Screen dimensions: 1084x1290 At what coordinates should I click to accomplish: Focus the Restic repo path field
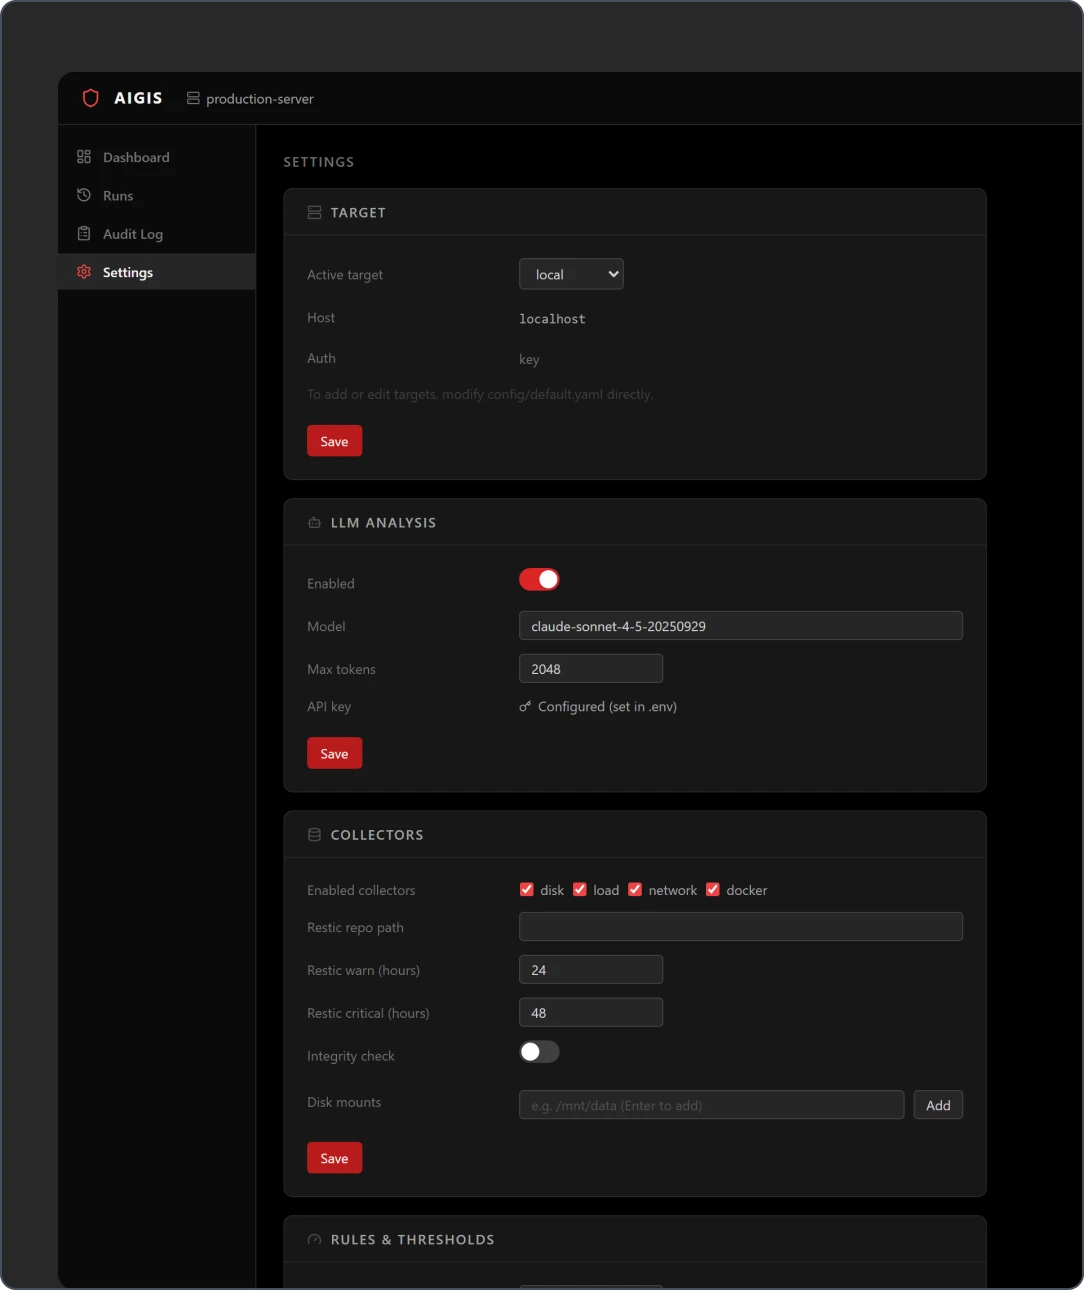(741, 927)
